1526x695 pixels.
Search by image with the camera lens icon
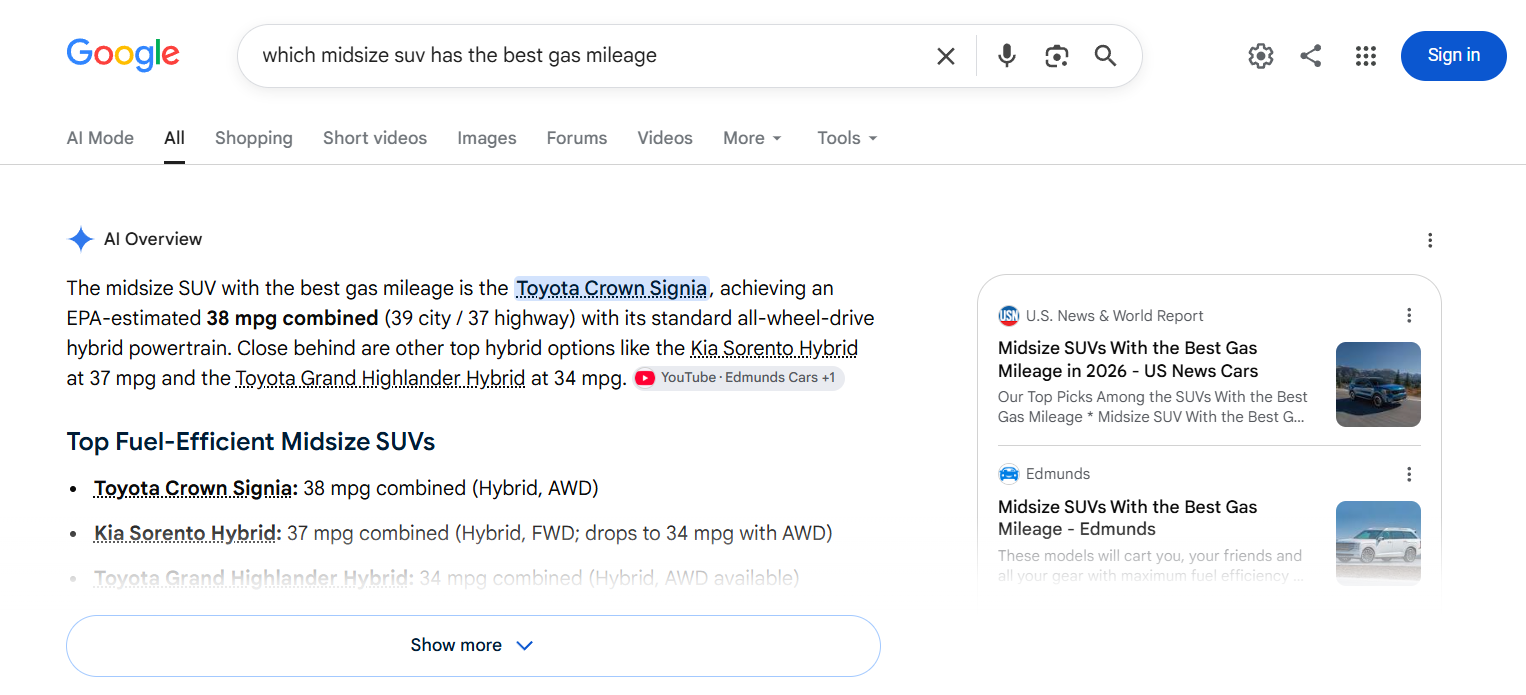tap(1057, 56)
